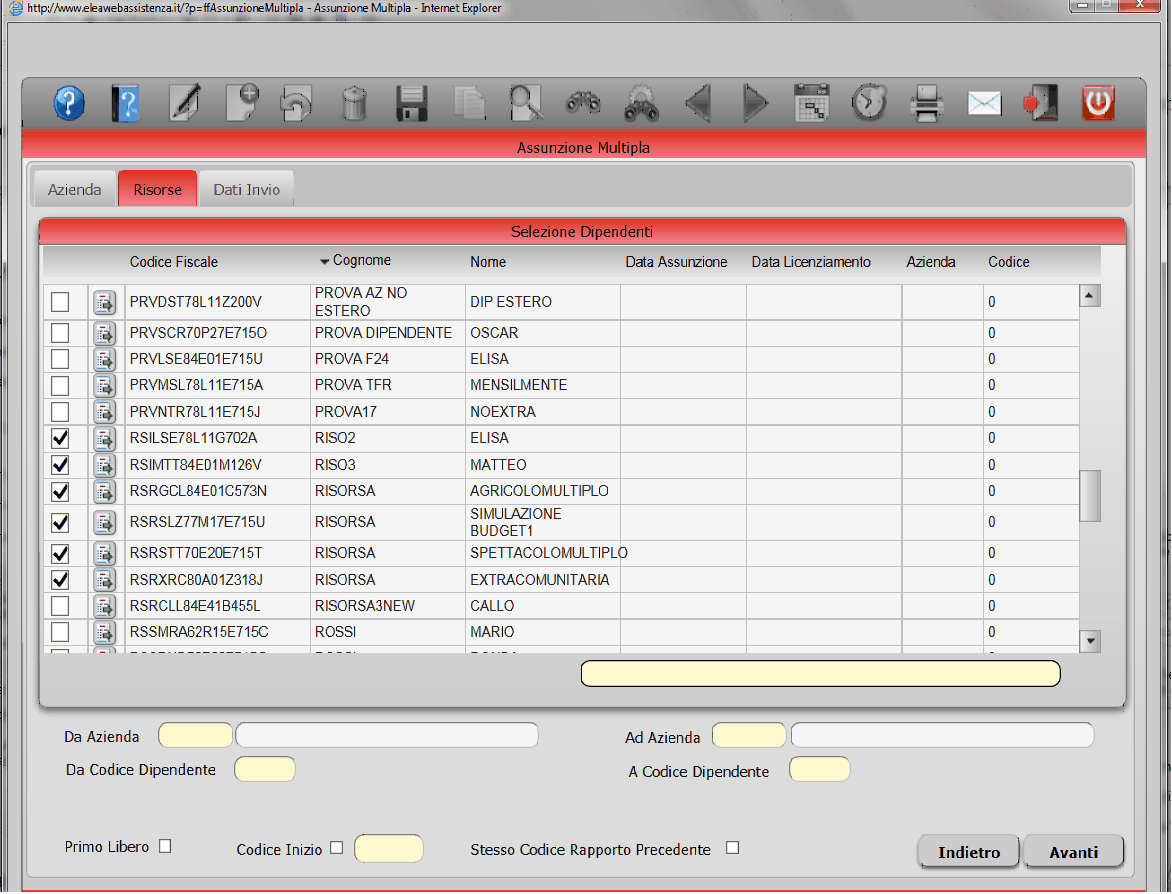Select the ROSSI cognome cell
The height and width of the screenshot is (894, 1172).
(x=388, y=633)
